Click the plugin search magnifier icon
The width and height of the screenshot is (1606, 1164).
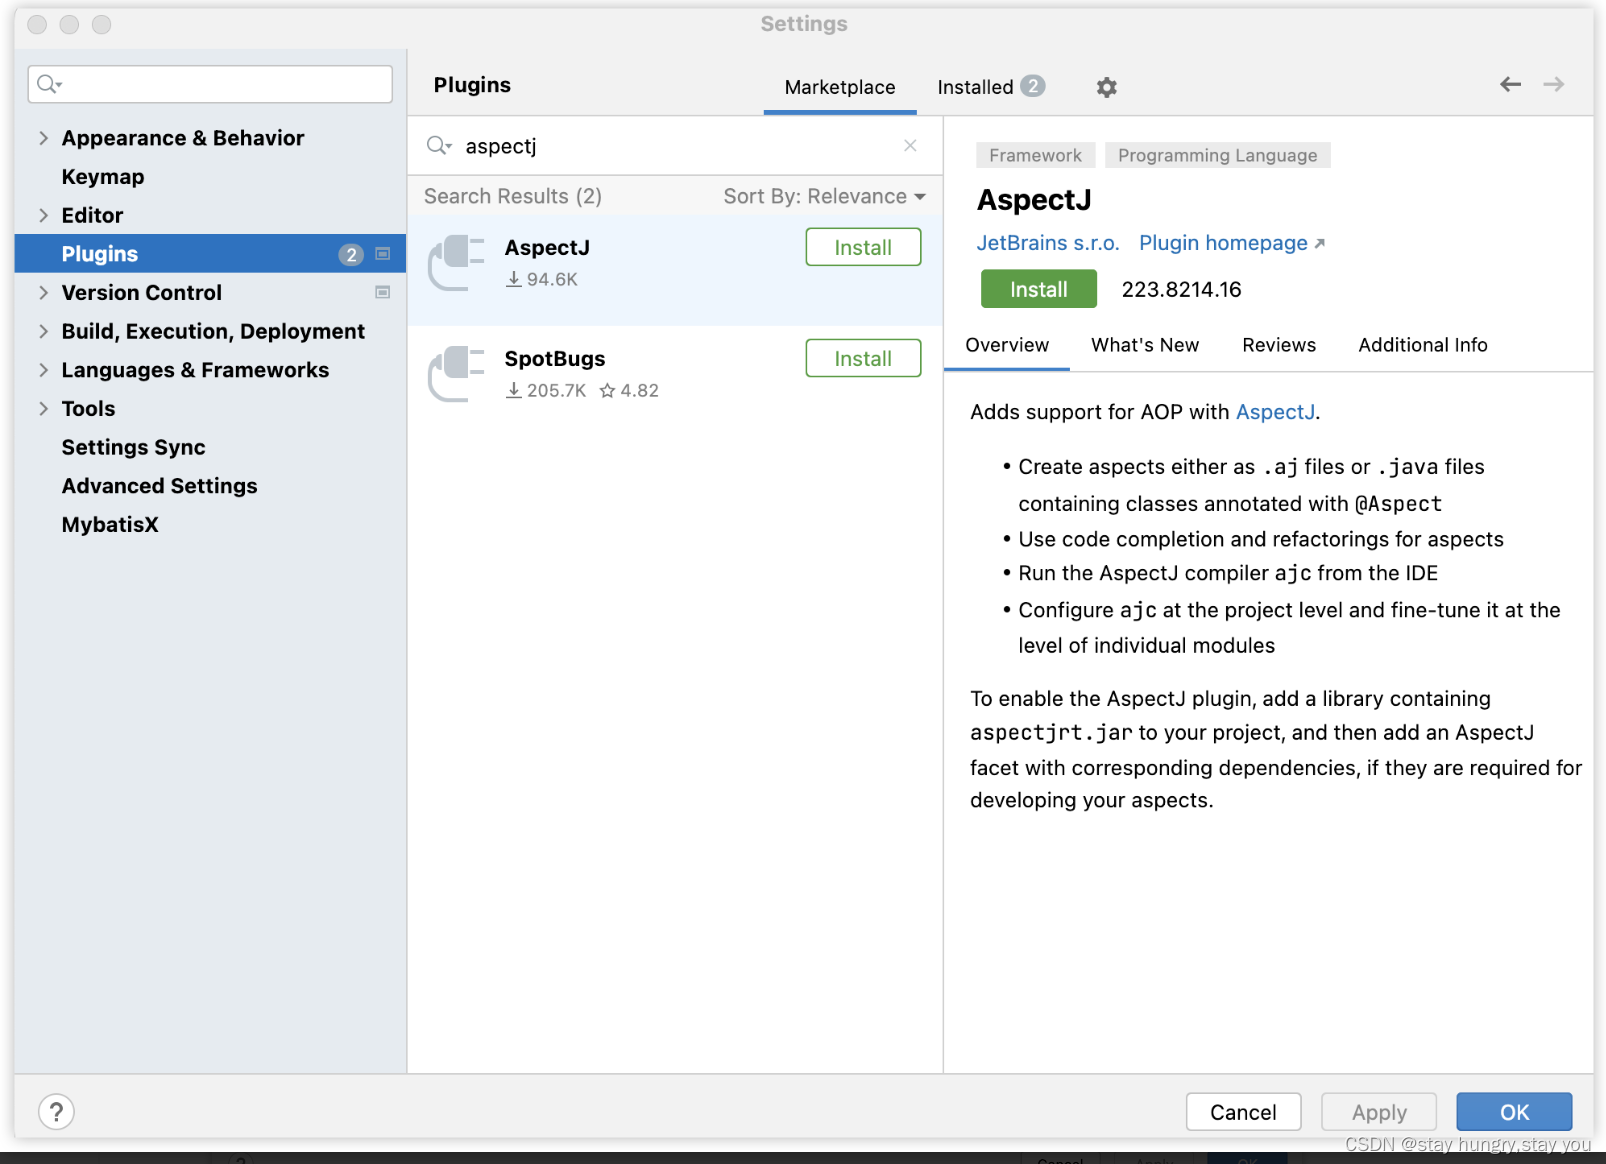pyautogui.click(x=439, y=146)
